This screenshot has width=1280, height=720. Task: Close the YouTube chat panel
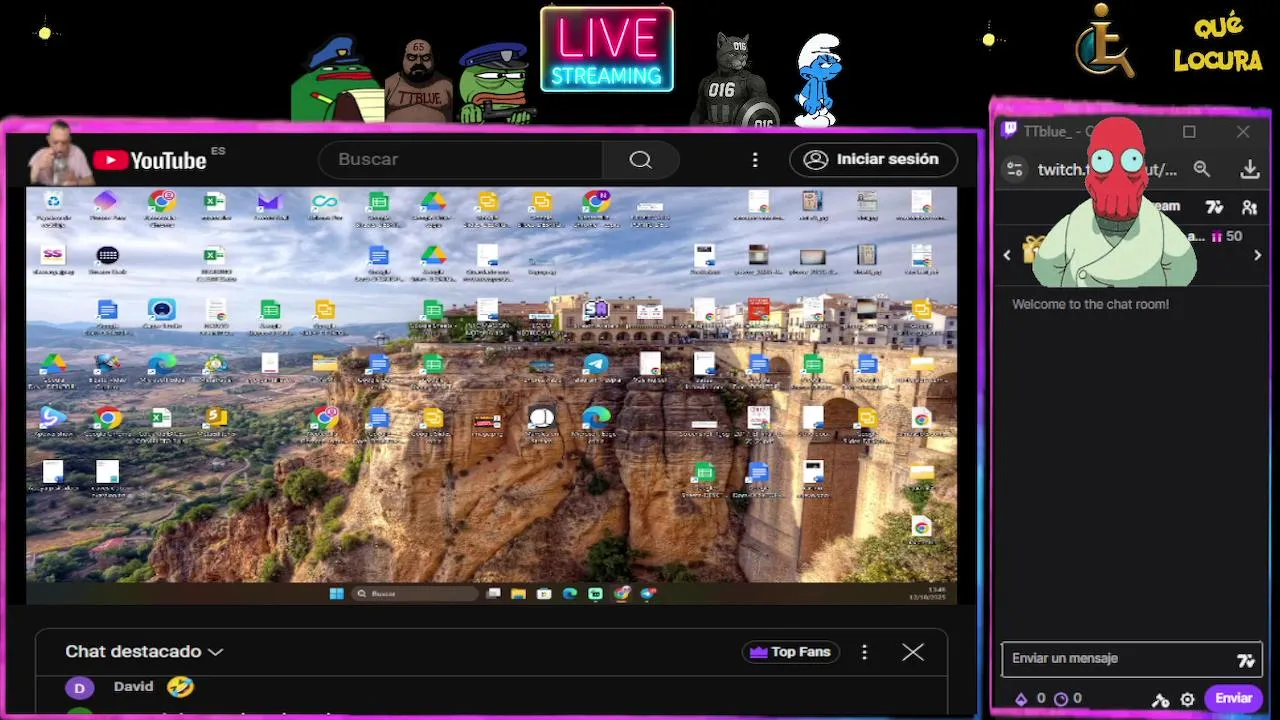point(913,652)
